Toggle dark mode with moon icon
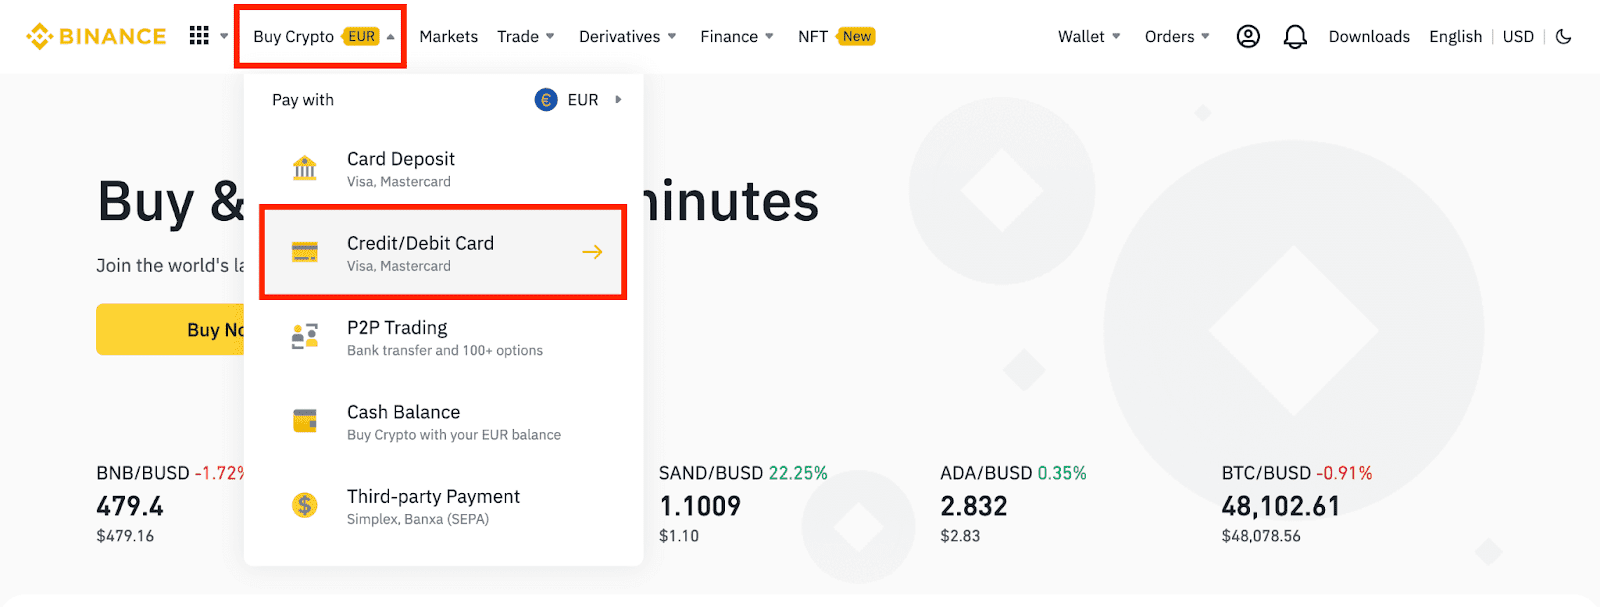The image size is (1600, 607). (1564, 37)
